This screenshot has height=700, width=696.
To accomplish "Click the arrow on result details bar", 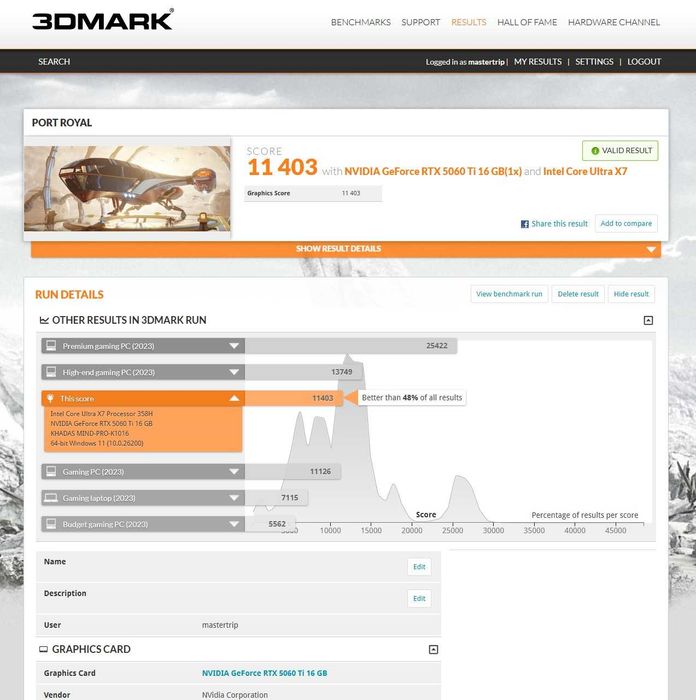I will 651,250.
